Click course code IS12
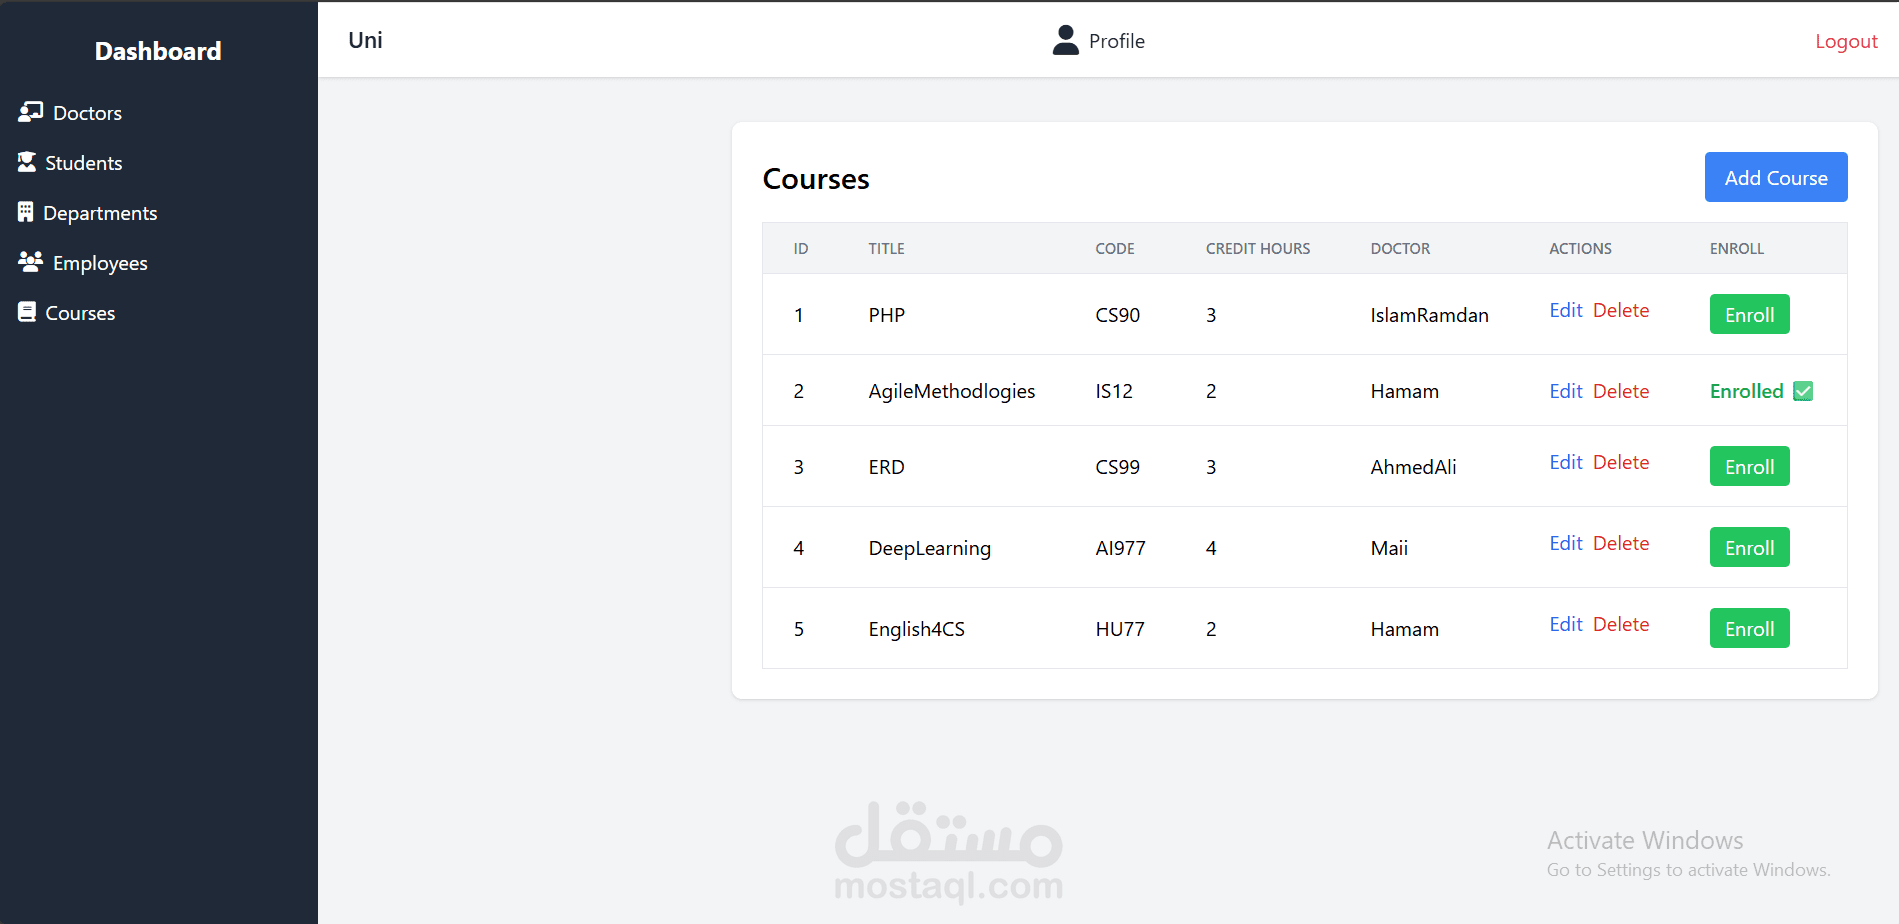The height and width of the screenshot is (924, 1899). 1113,391
